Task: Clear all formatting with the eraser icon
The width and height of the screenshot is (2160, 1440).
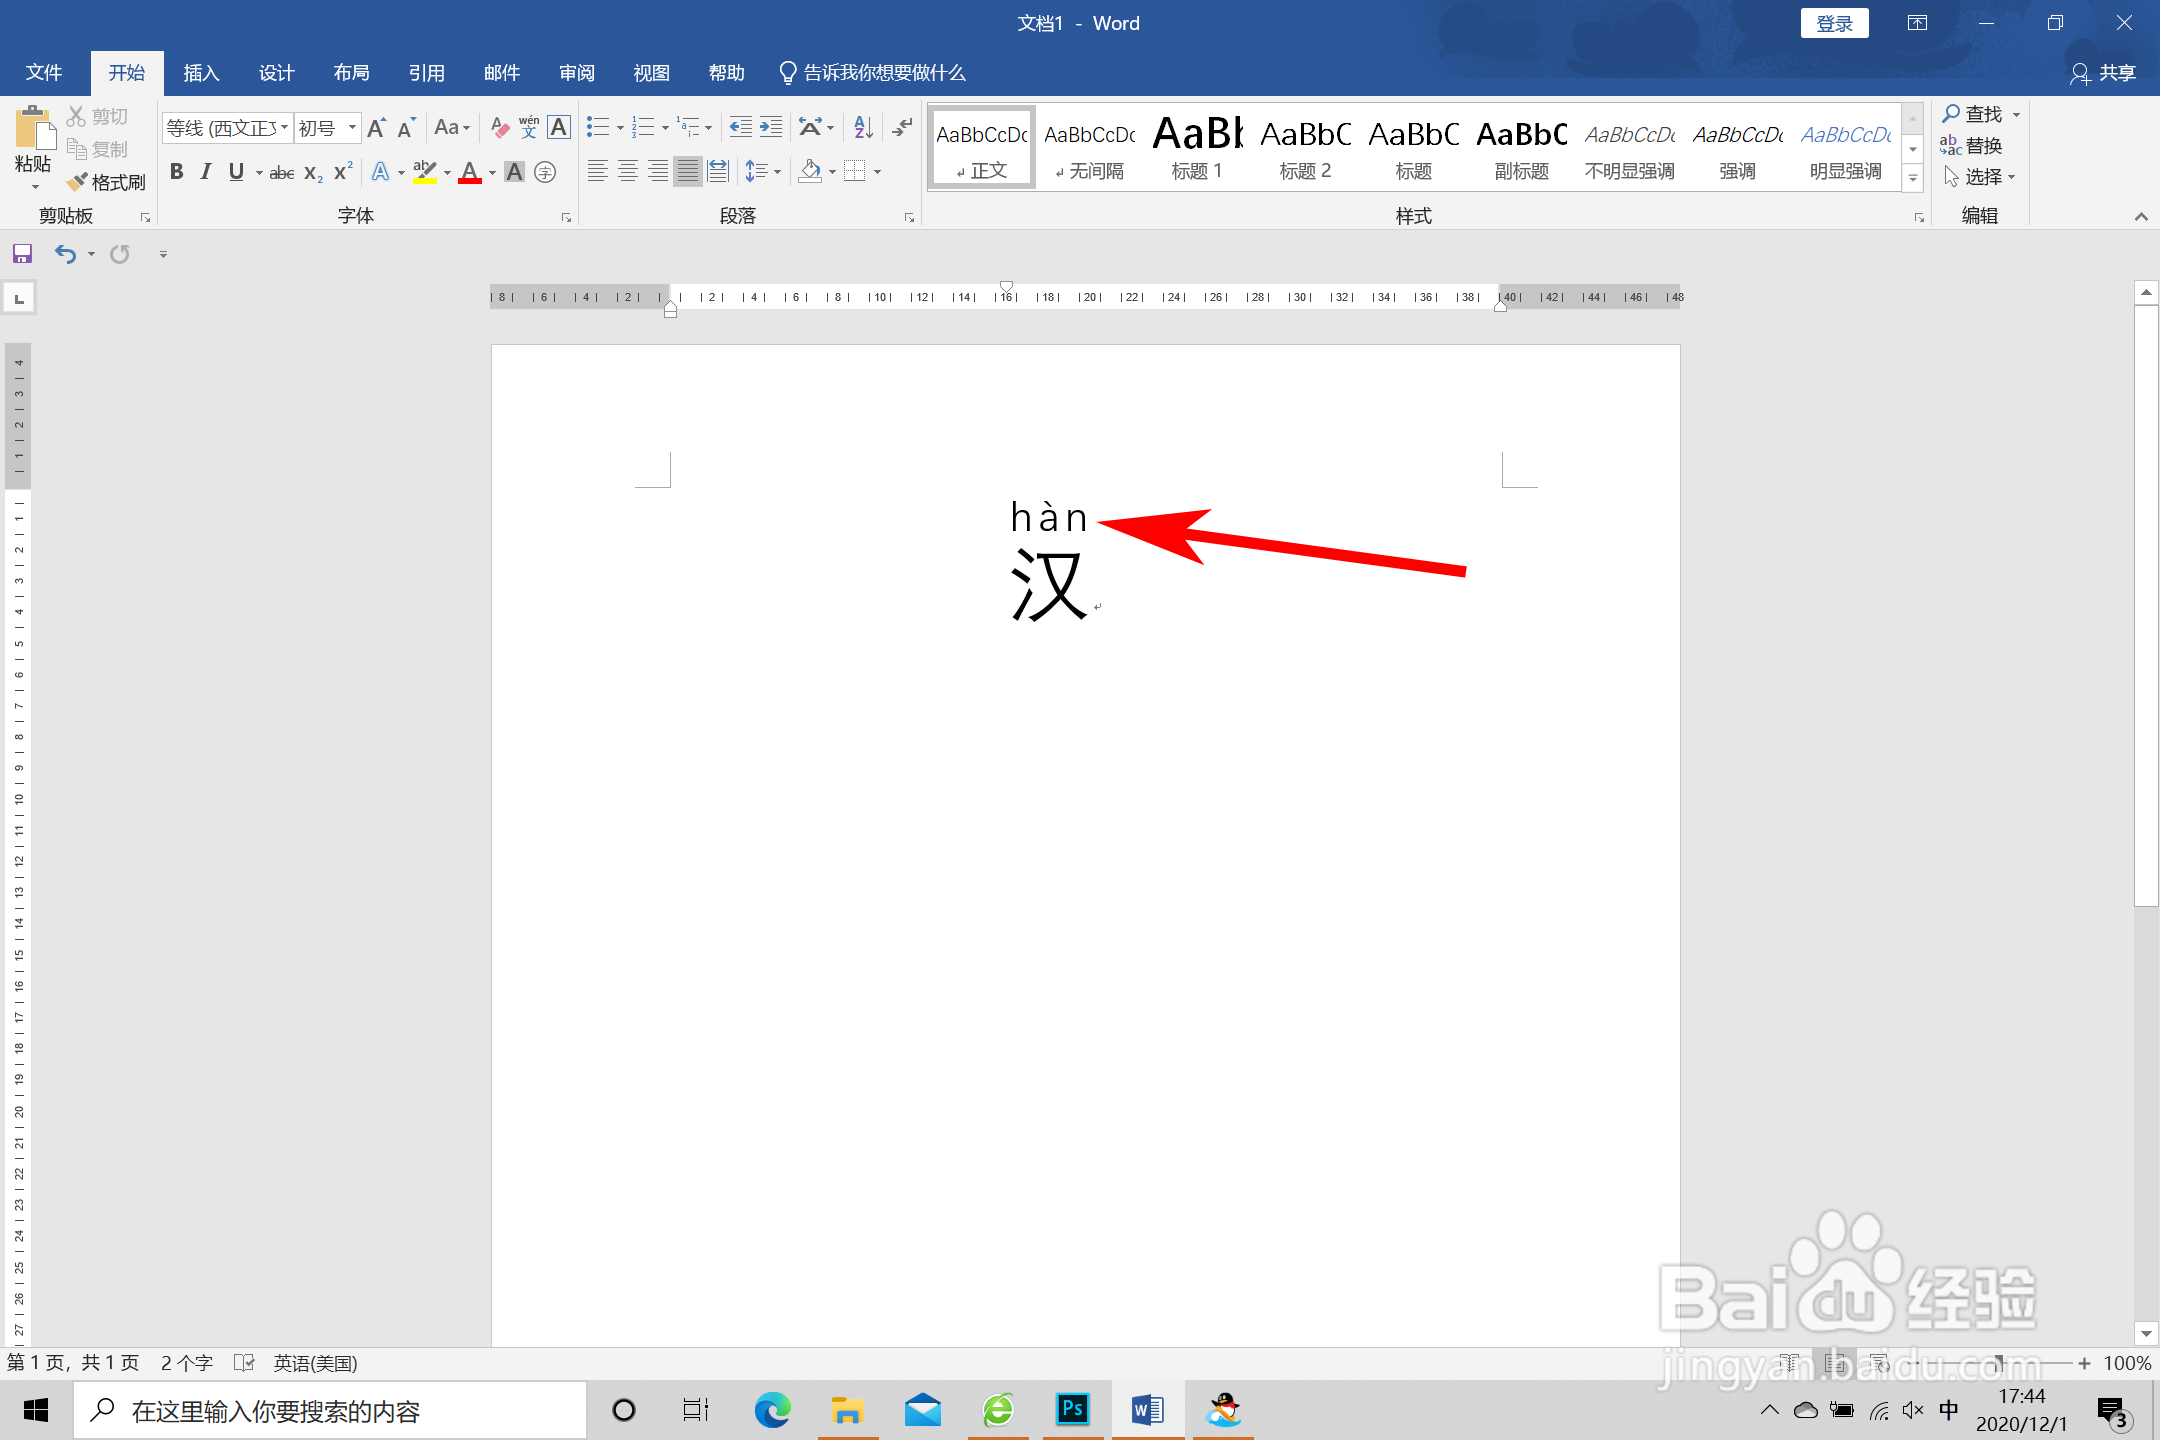Action: tap(500, 128)
